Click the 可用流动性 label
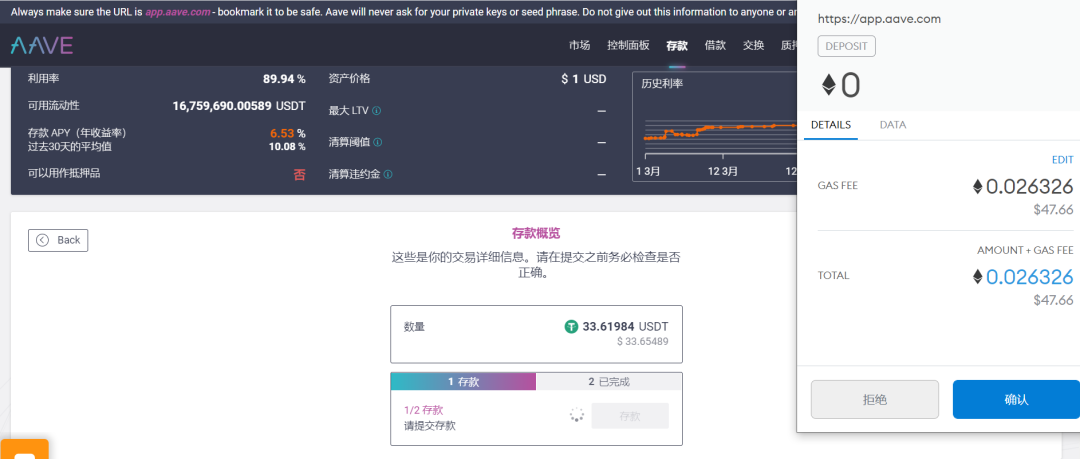This screenshot has height=459, width=1080. (x=54, y=105)
